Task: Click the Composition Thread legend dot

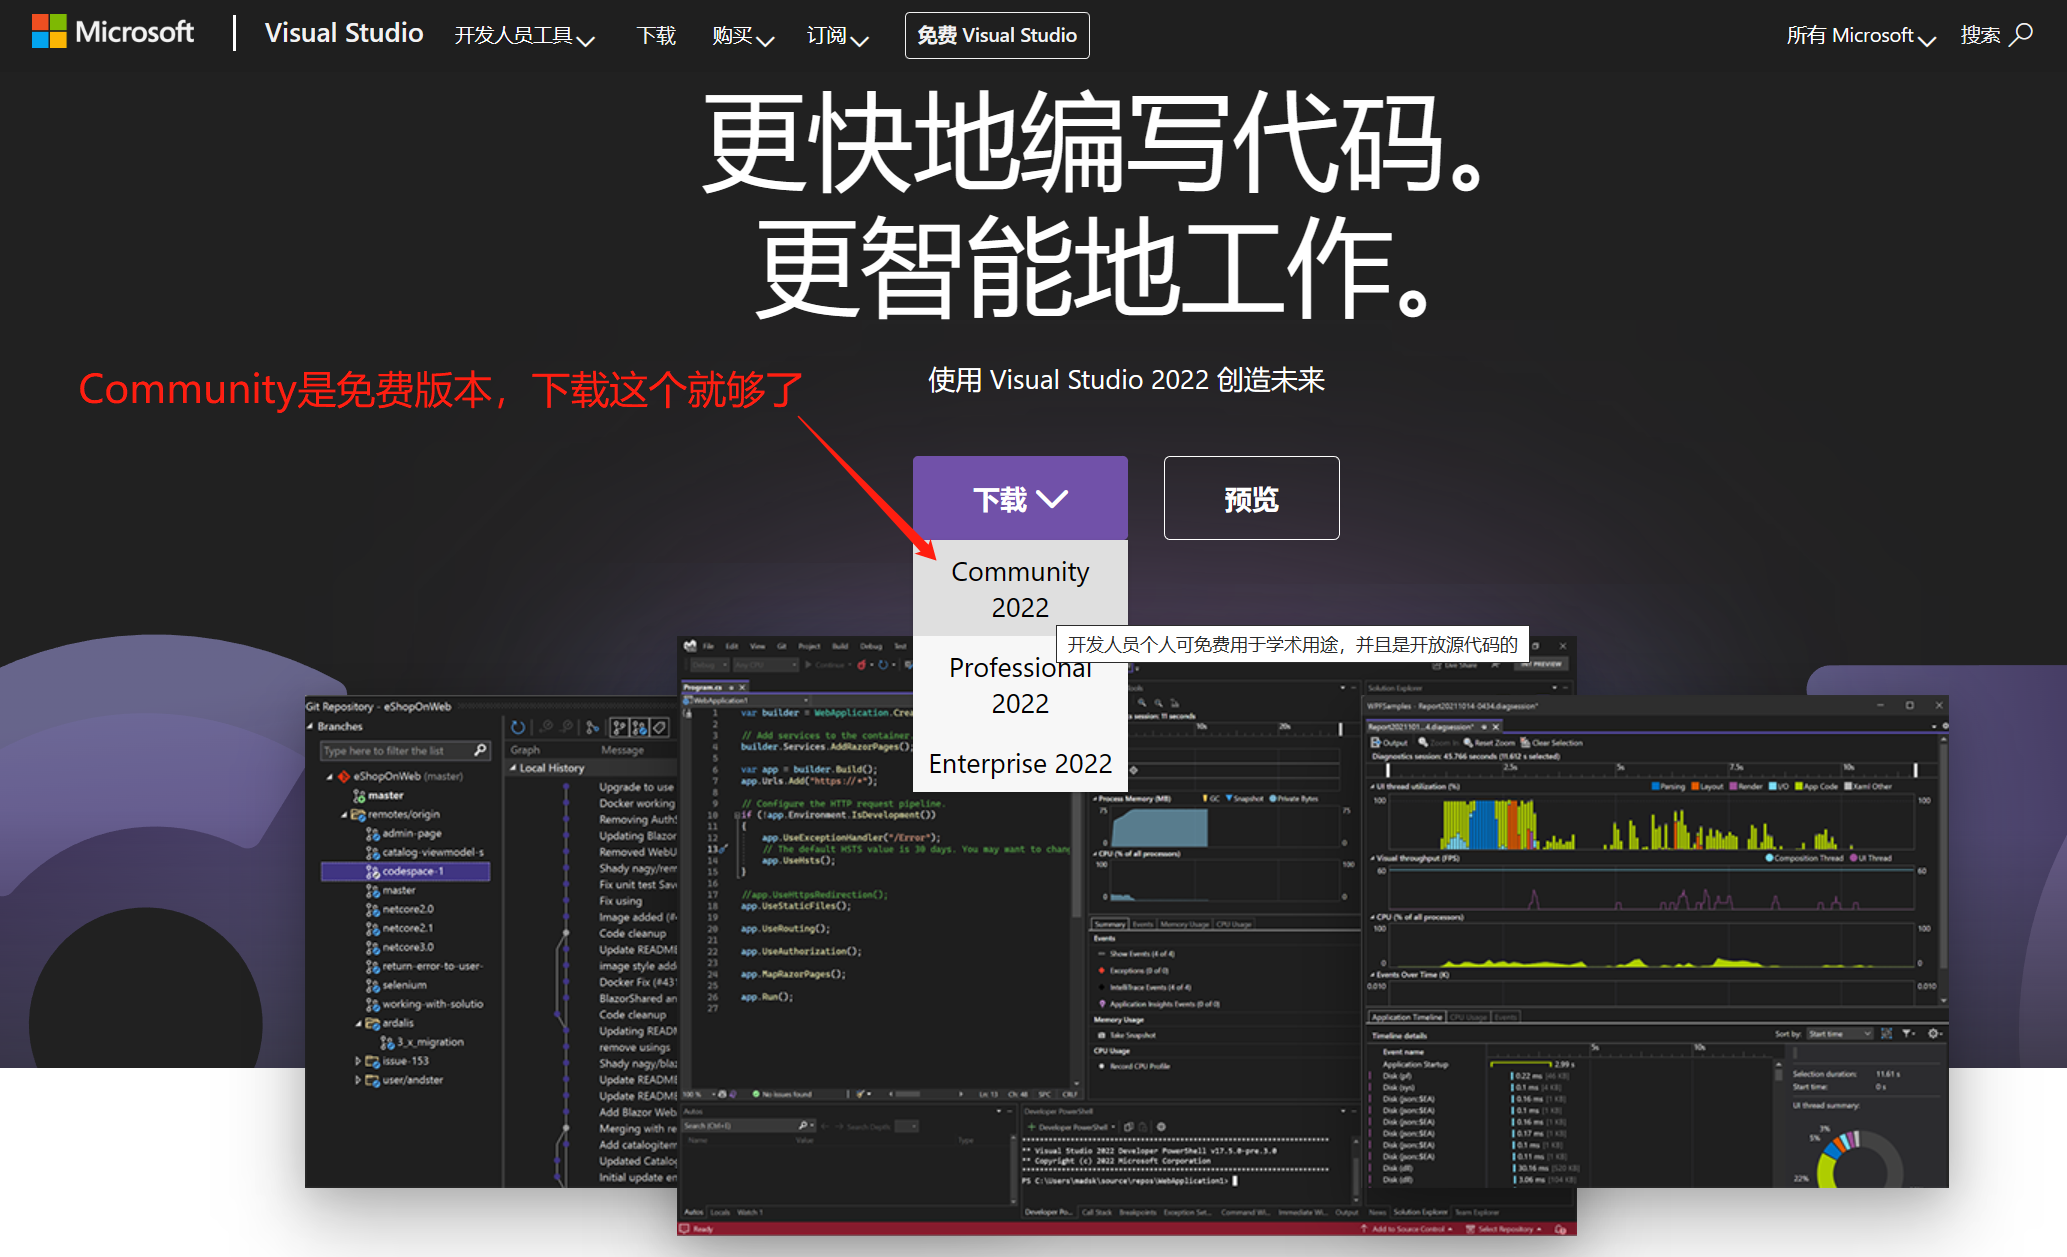Action: (x=1769, y=858)
